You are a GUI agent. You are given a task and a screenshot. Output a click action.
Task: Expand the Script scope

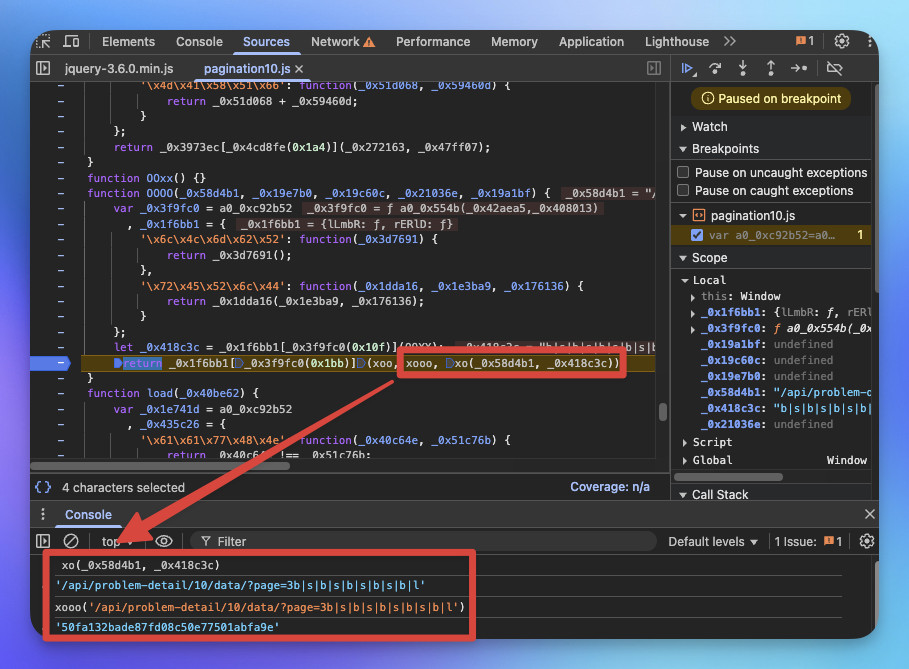(685, 443)
